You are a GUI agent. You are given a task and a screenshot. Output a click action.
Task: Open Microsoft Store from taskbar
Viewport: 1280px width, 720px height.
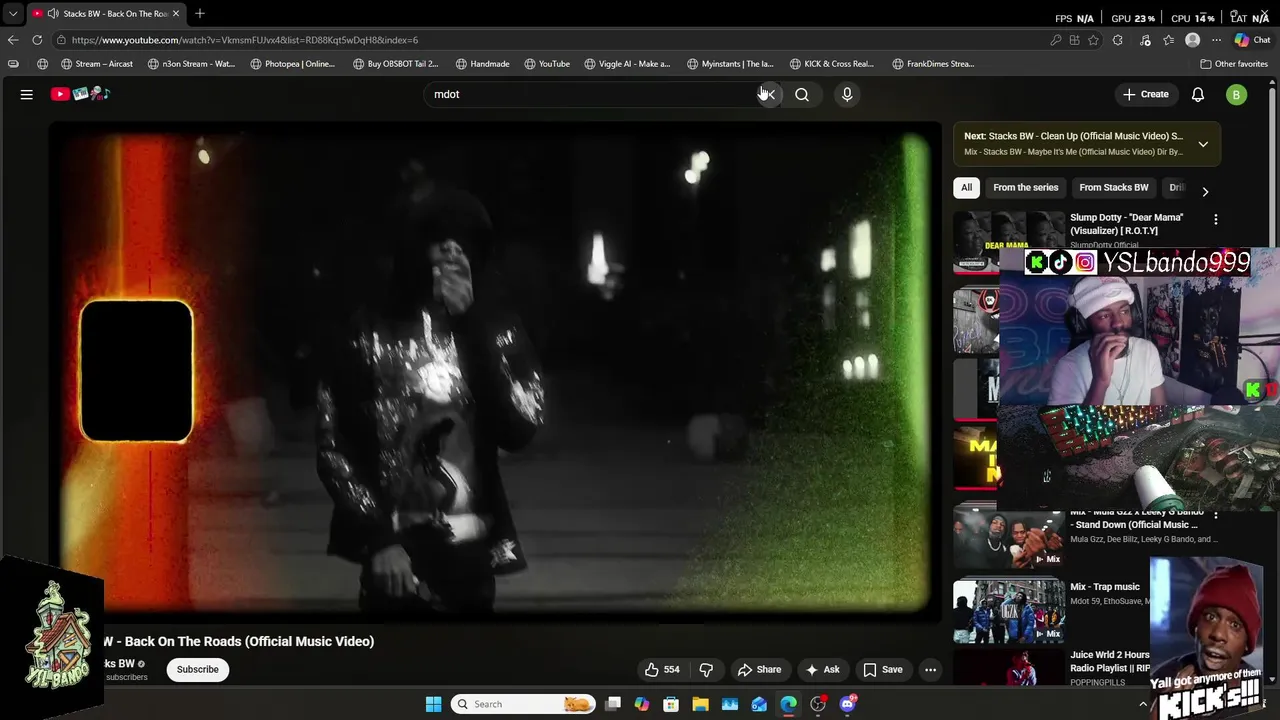click(x=671, y=704)
